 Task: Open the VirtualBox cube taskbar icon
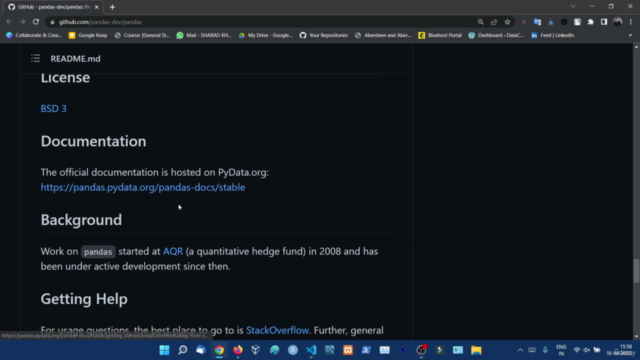coord(256,350)
